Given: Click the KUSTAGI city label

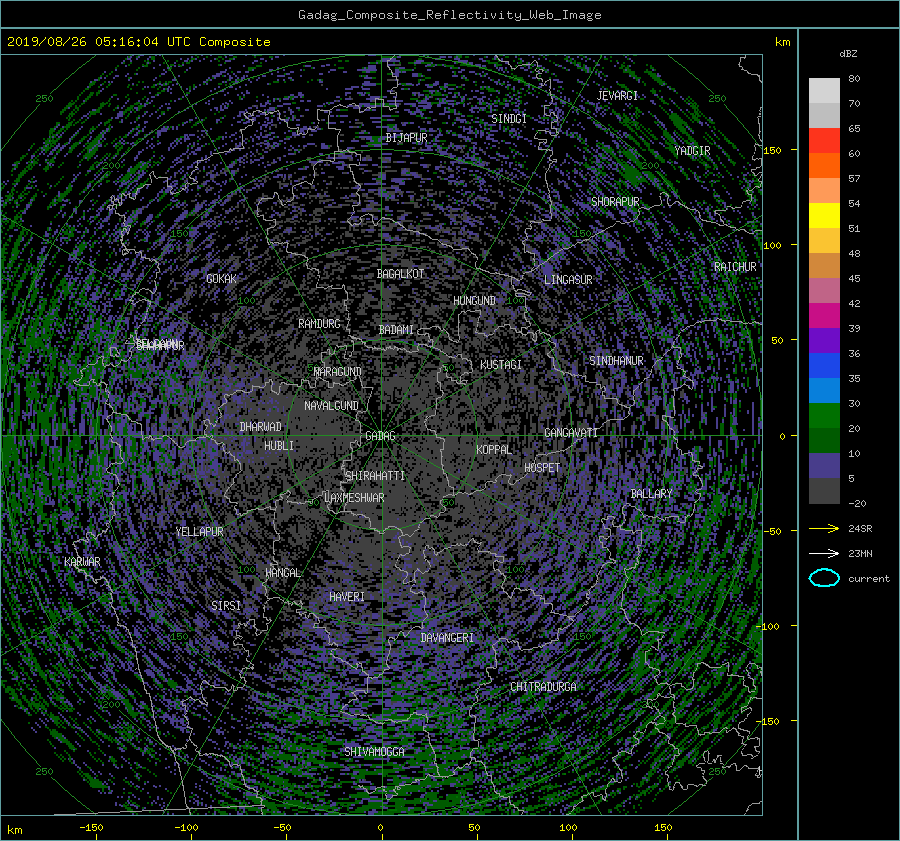Looking at the screenshot, I should [501, 365].
